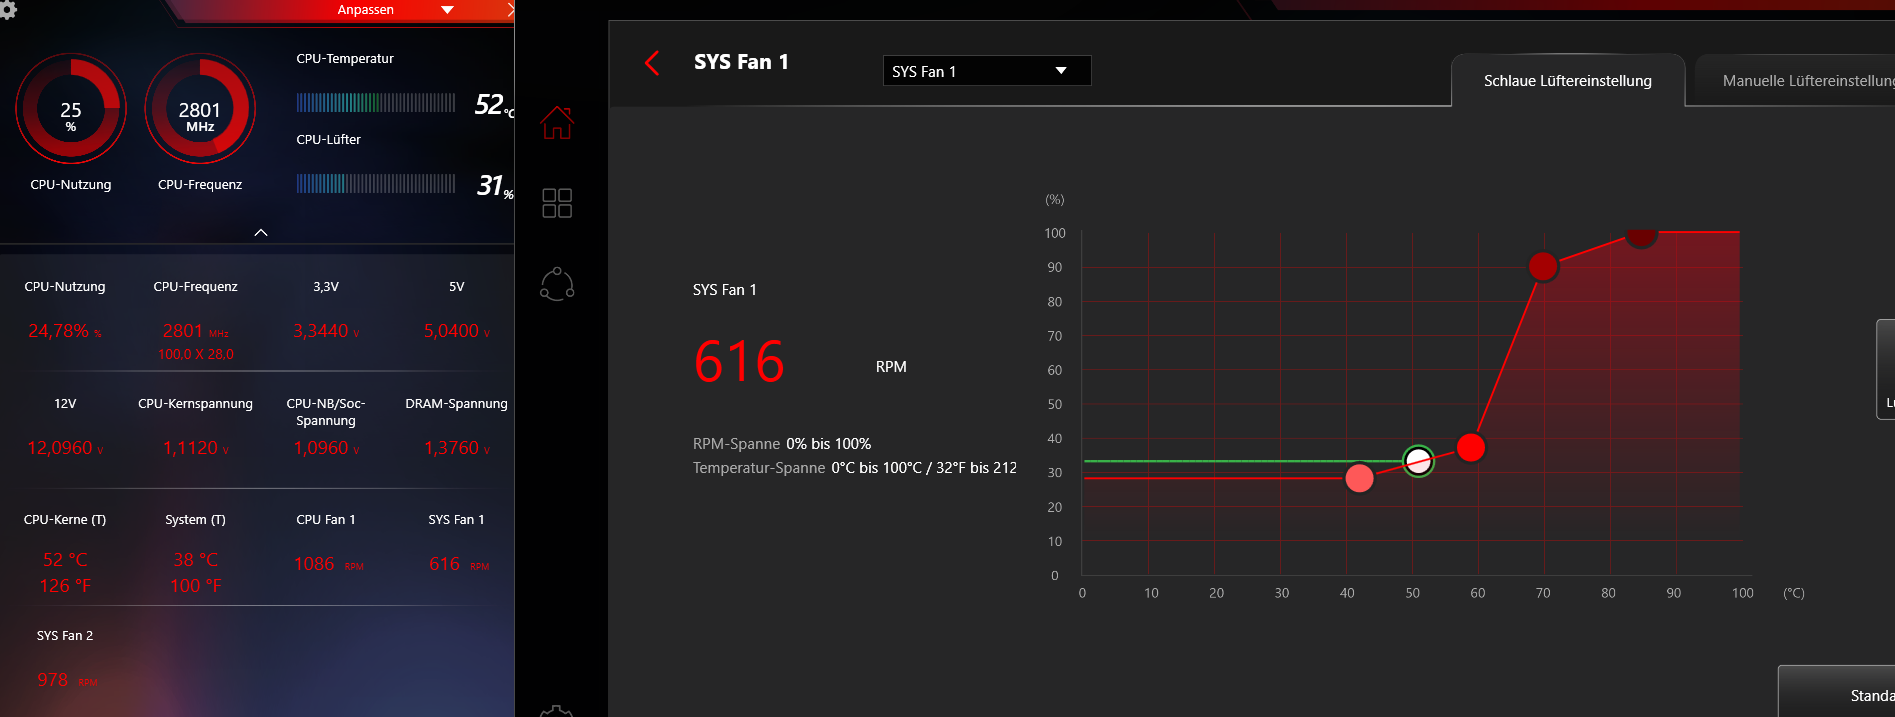Click the DRAM-Spannung label
Image resolution: width=1895 pixels, height=717 pixels.
click(457, 404)
